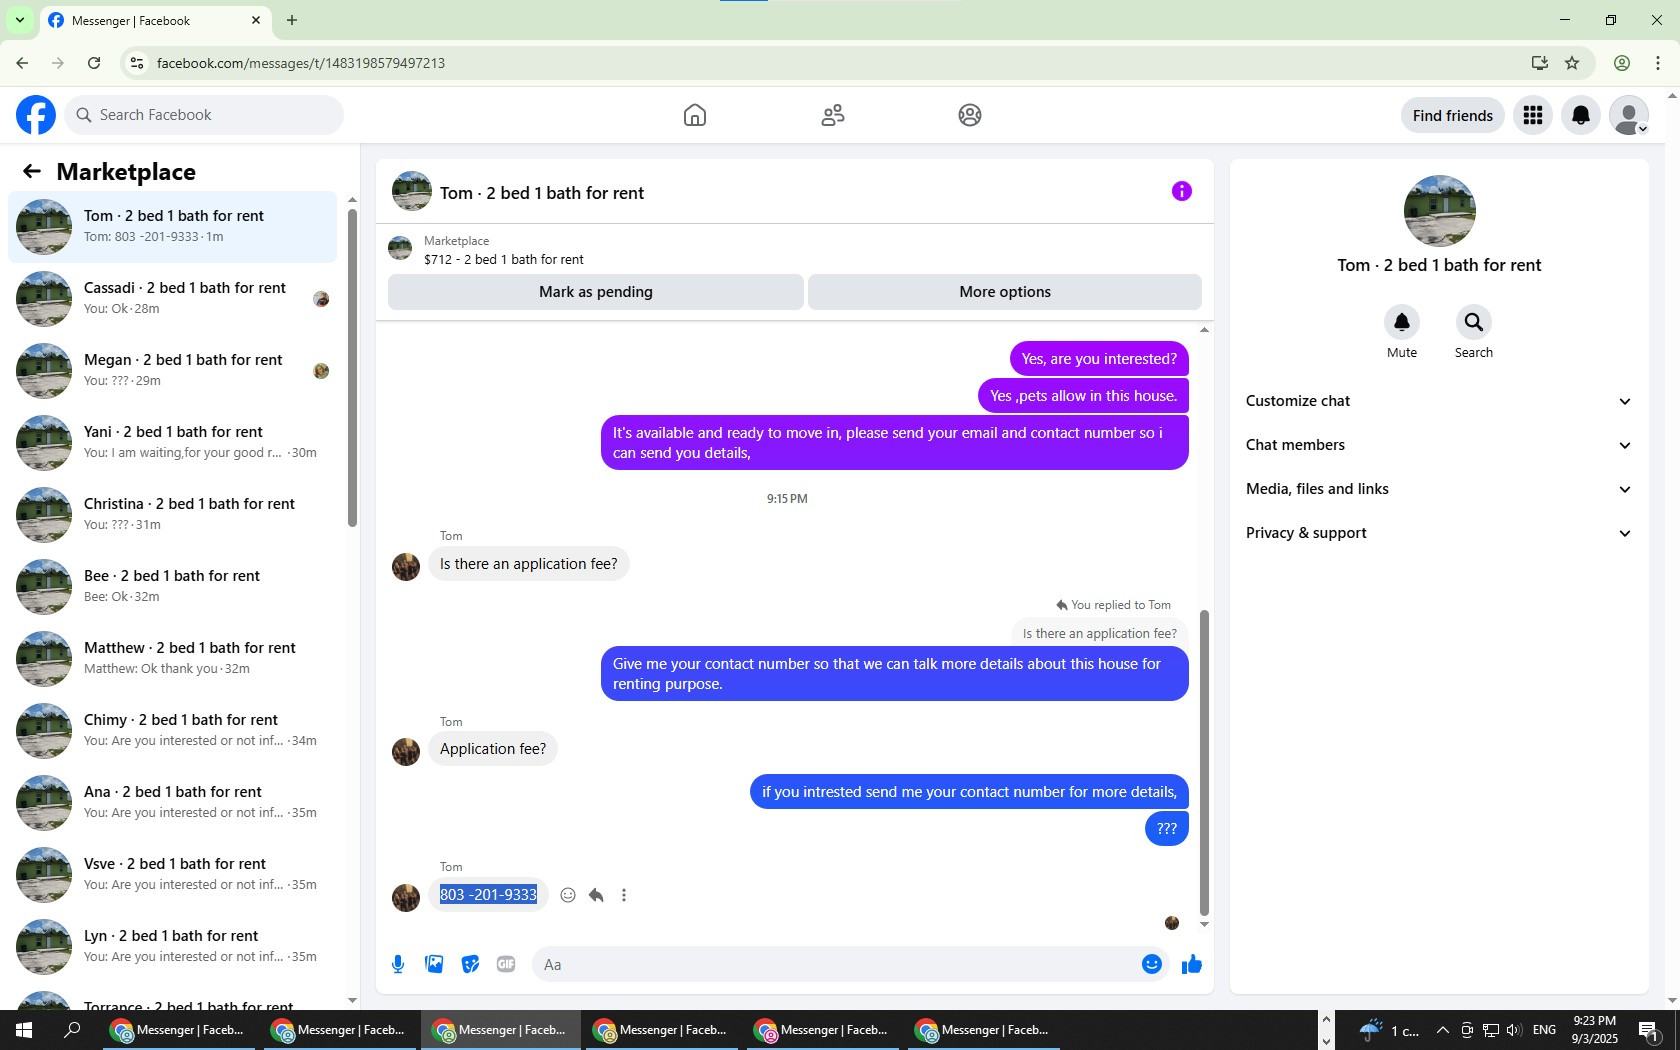The height and width of the screenshot is (1050, 1680).
Task: Expand Customize chat section
Action: click(x=1439, y=401)
